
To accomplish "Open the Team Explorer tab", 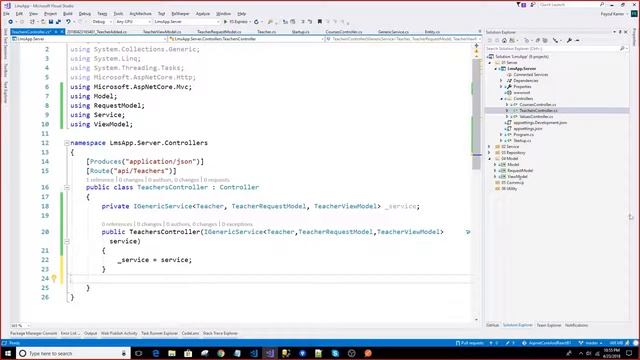I will click(x=549, y=325).
